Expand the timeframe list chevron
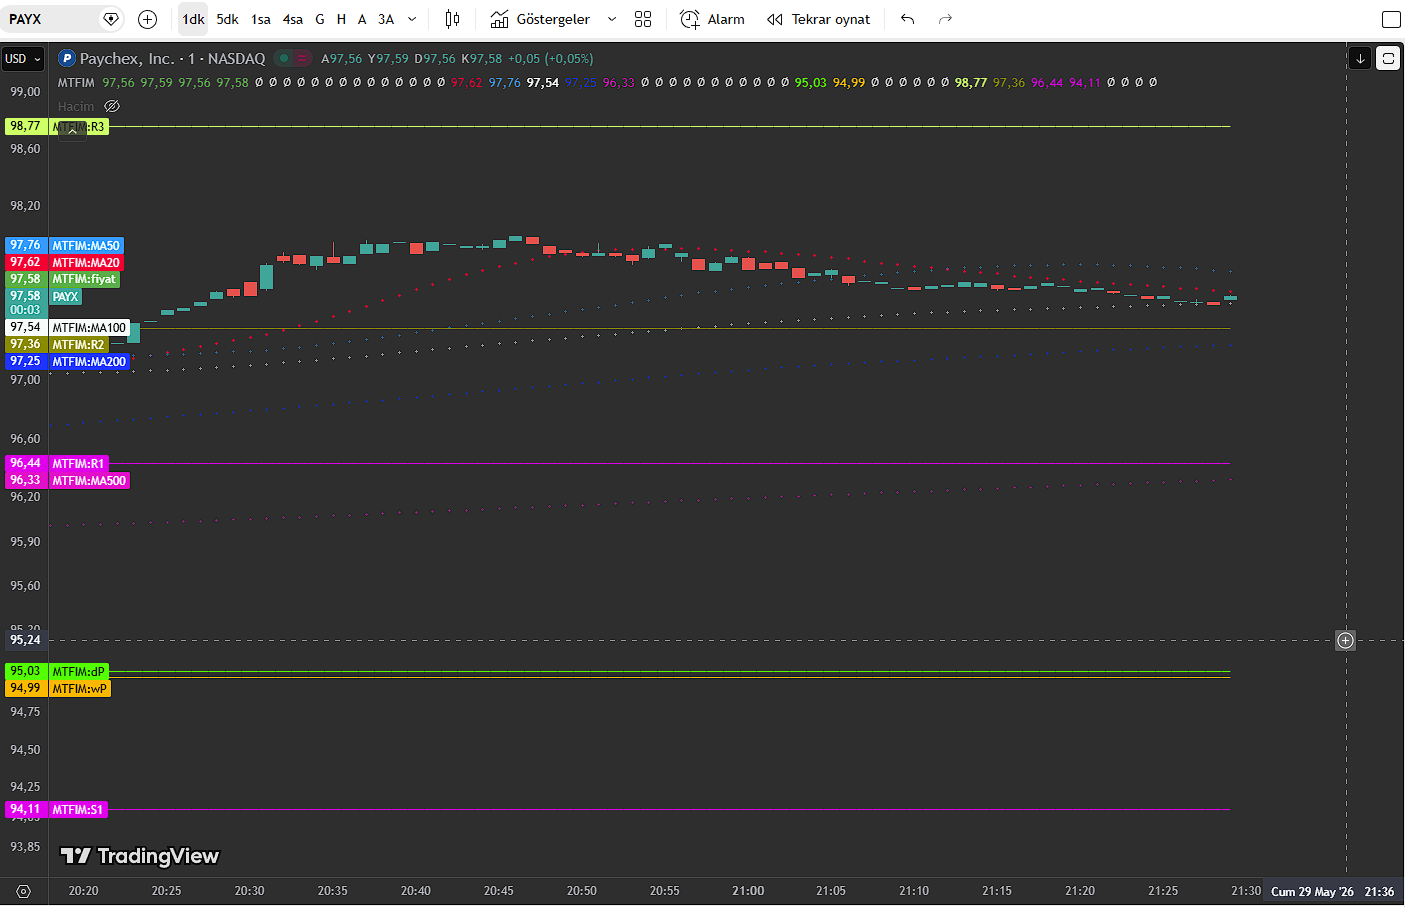1405x908 pixels. (412, 19)
